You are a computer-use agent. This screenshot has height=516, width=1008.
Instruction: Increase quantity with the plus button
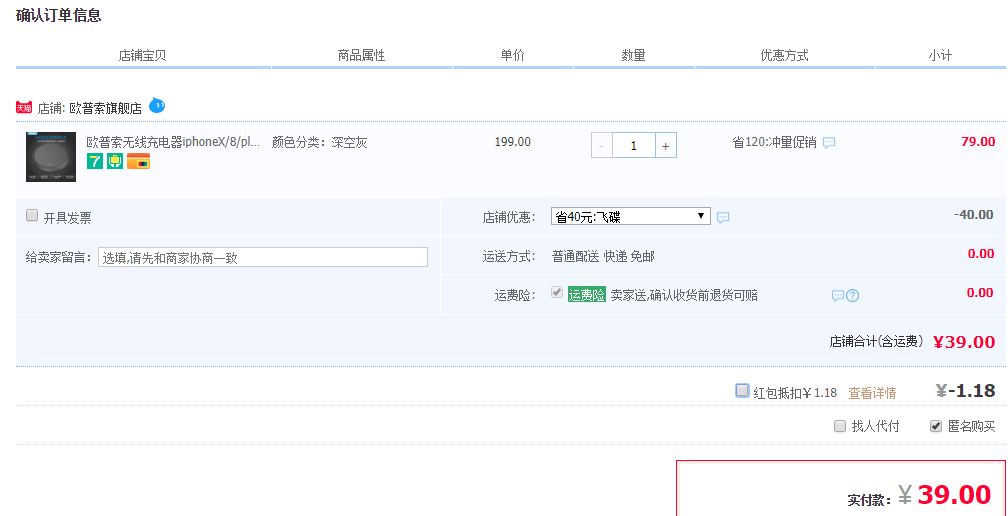pos(665,145)
